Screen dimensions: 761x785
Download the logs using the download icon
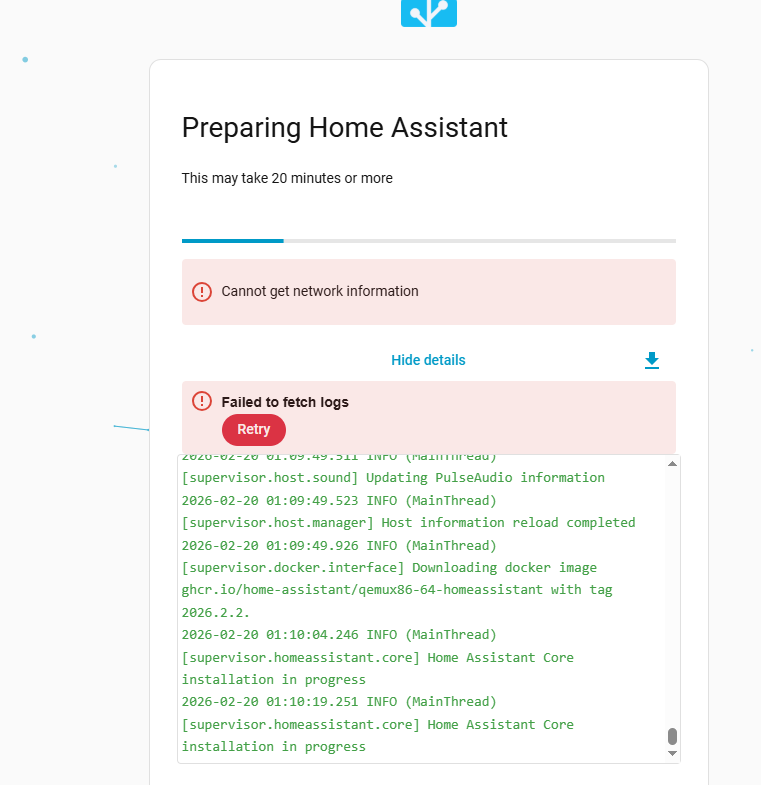(x=652, y=361)
